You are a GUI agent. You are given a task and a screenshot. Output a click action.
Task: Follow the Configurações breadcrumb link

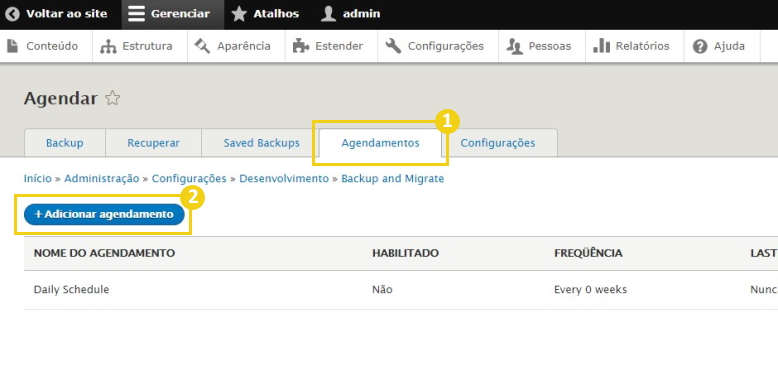click(189, 179)
